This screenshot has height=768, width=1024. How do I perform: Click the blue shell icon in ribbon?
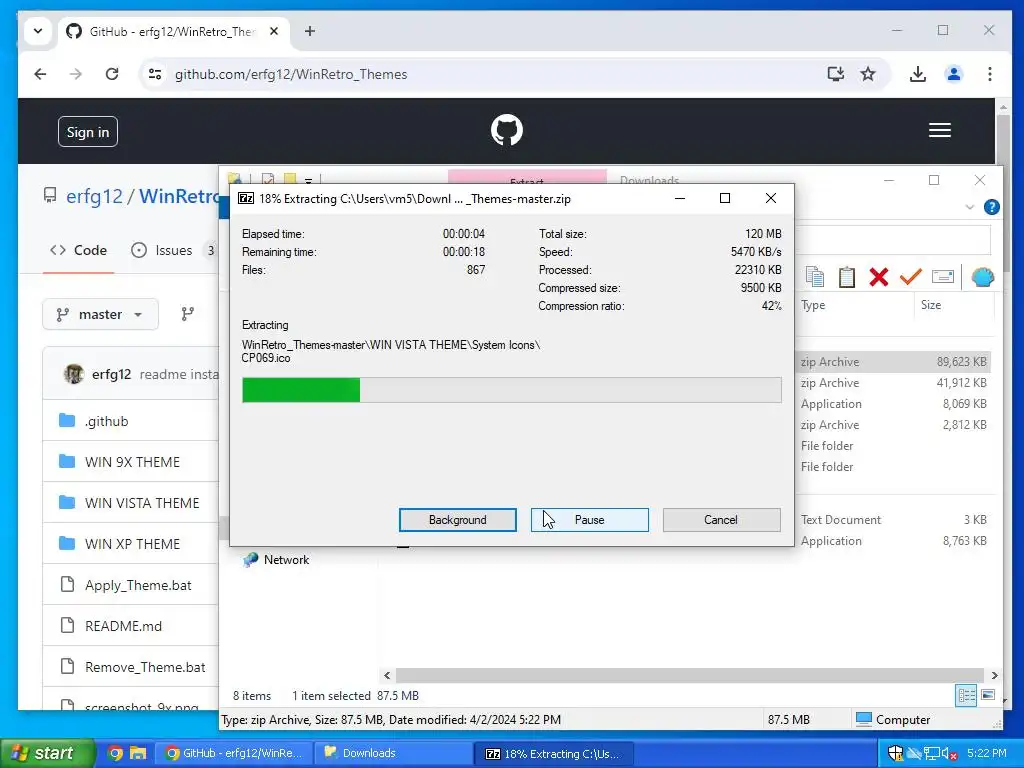[x=982, y=277]
